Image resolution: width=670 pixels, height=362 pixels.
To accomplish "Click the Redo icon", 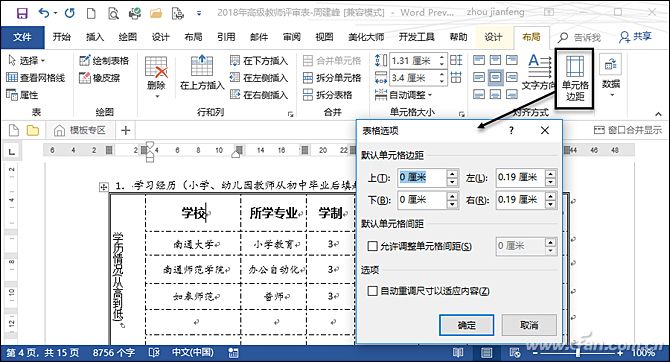I will (70, 13).
